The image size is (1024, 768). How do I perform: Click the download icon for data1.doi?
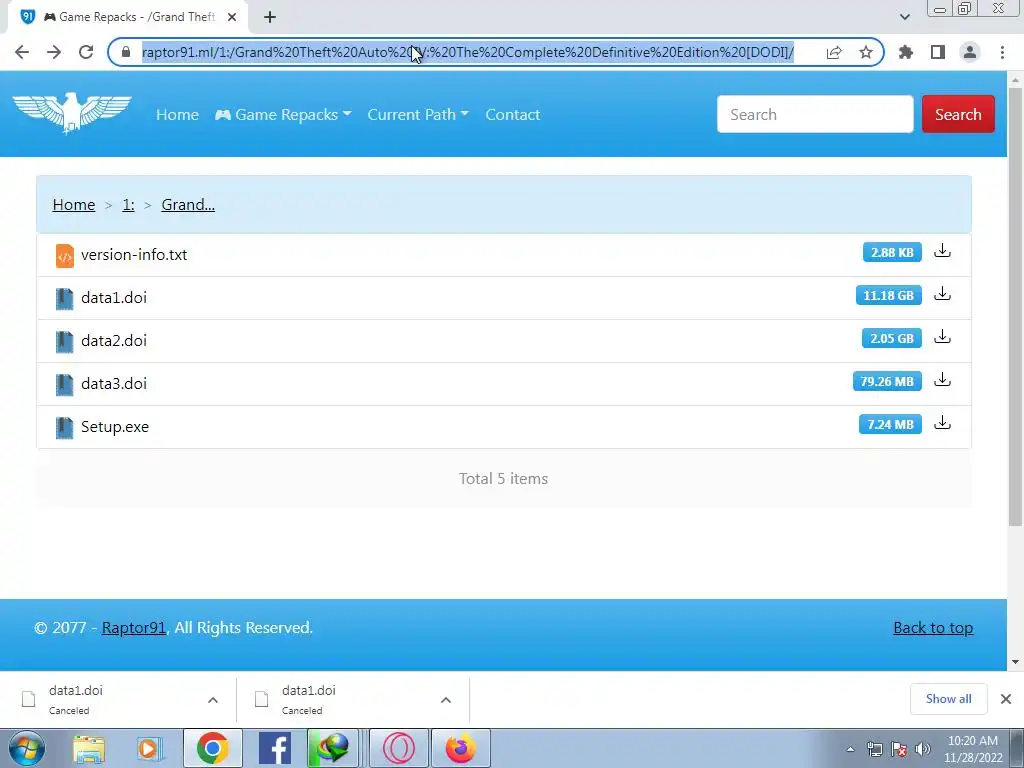942,294
